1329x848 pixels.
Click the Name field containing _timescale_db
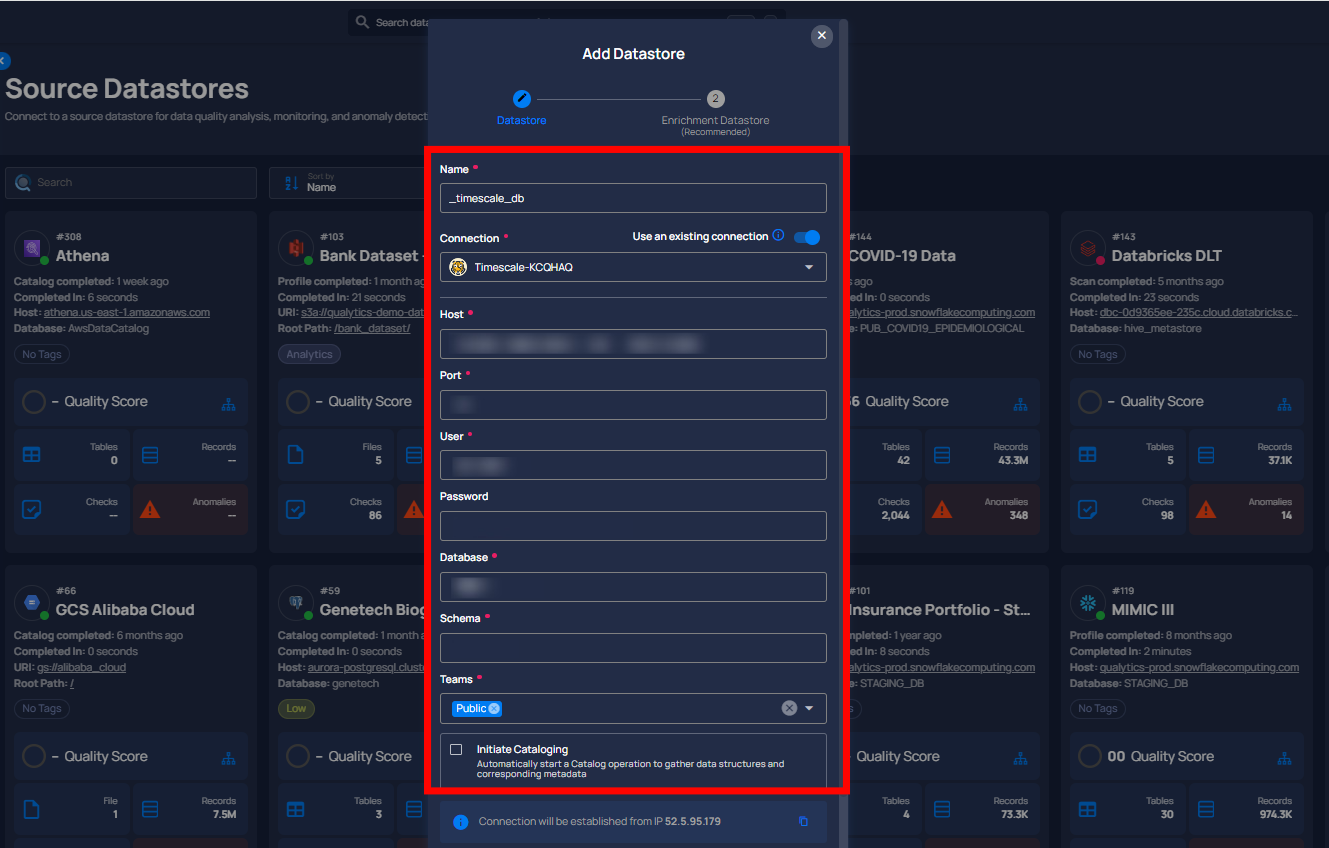(633, 198)
